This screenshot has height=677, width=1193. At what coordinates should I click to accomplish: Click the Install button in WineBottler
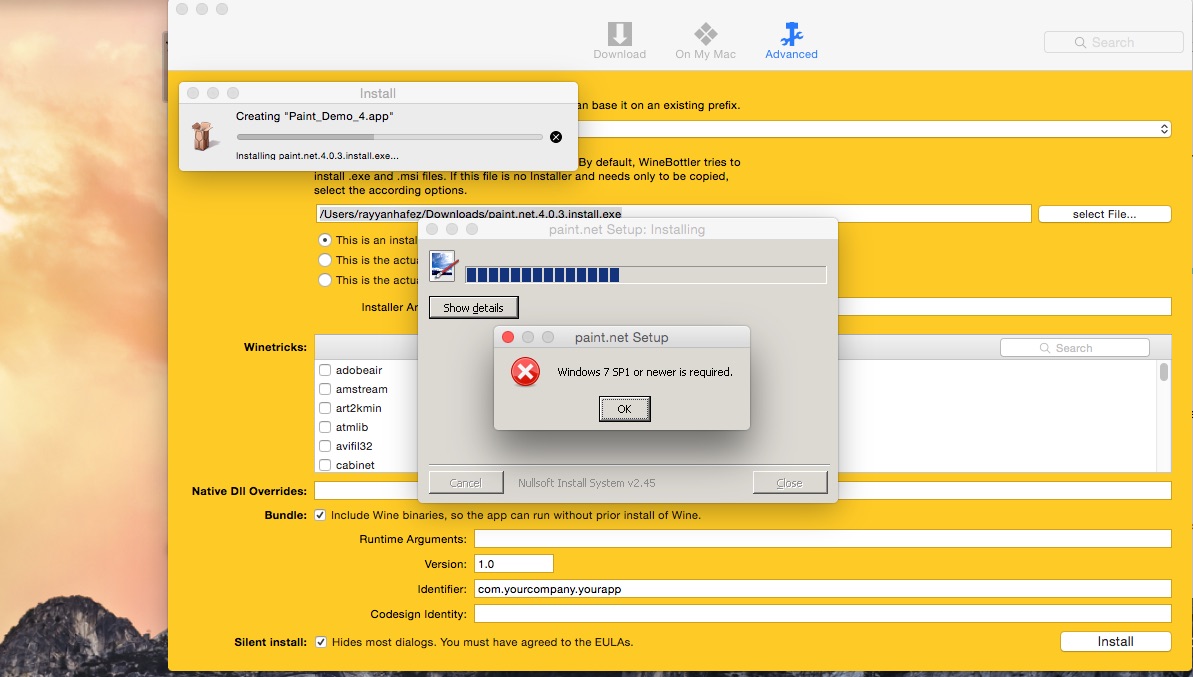point(1115,641)
